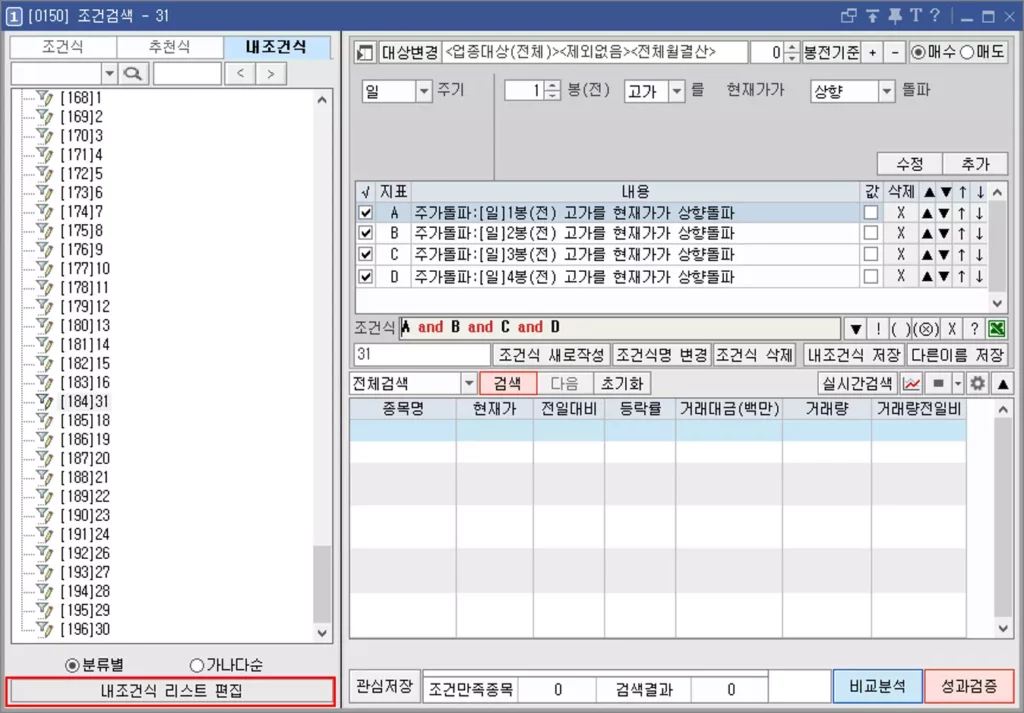
Task: Click the X button next to formula bar
Action: pos(952,329)
